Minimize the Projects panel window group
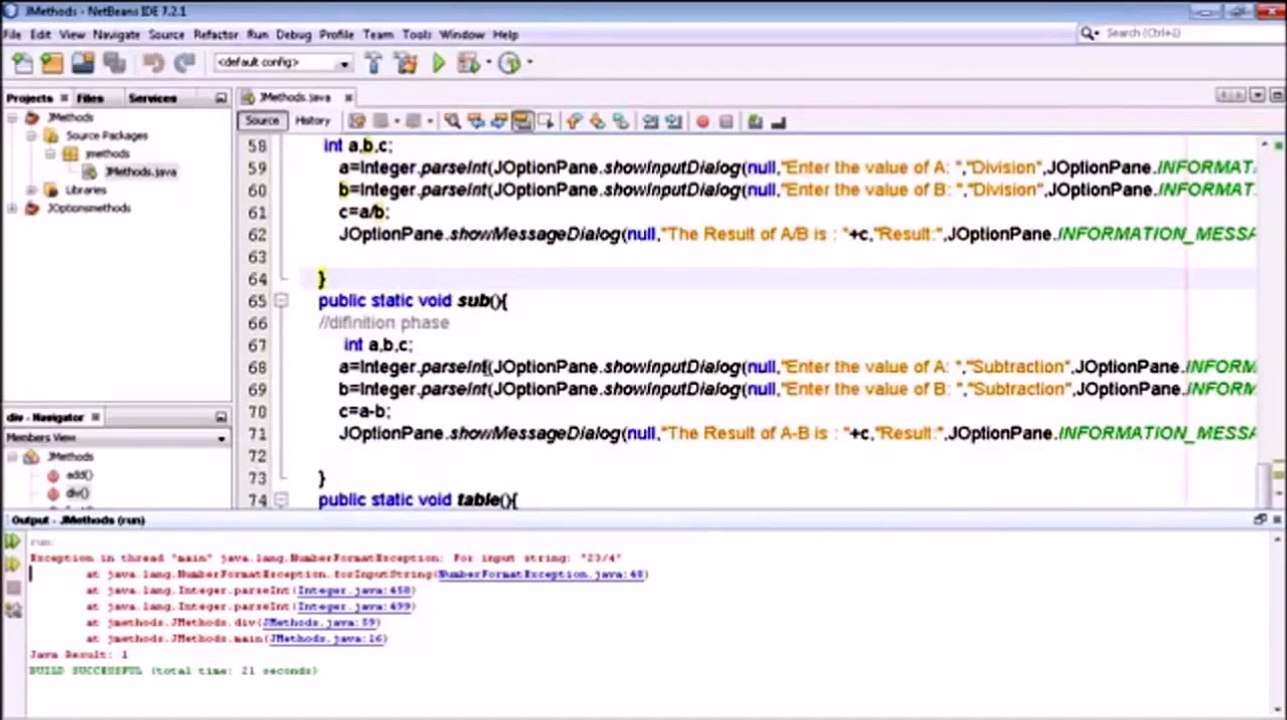This screenshot has width=1287, height=720. pos(221,98)
